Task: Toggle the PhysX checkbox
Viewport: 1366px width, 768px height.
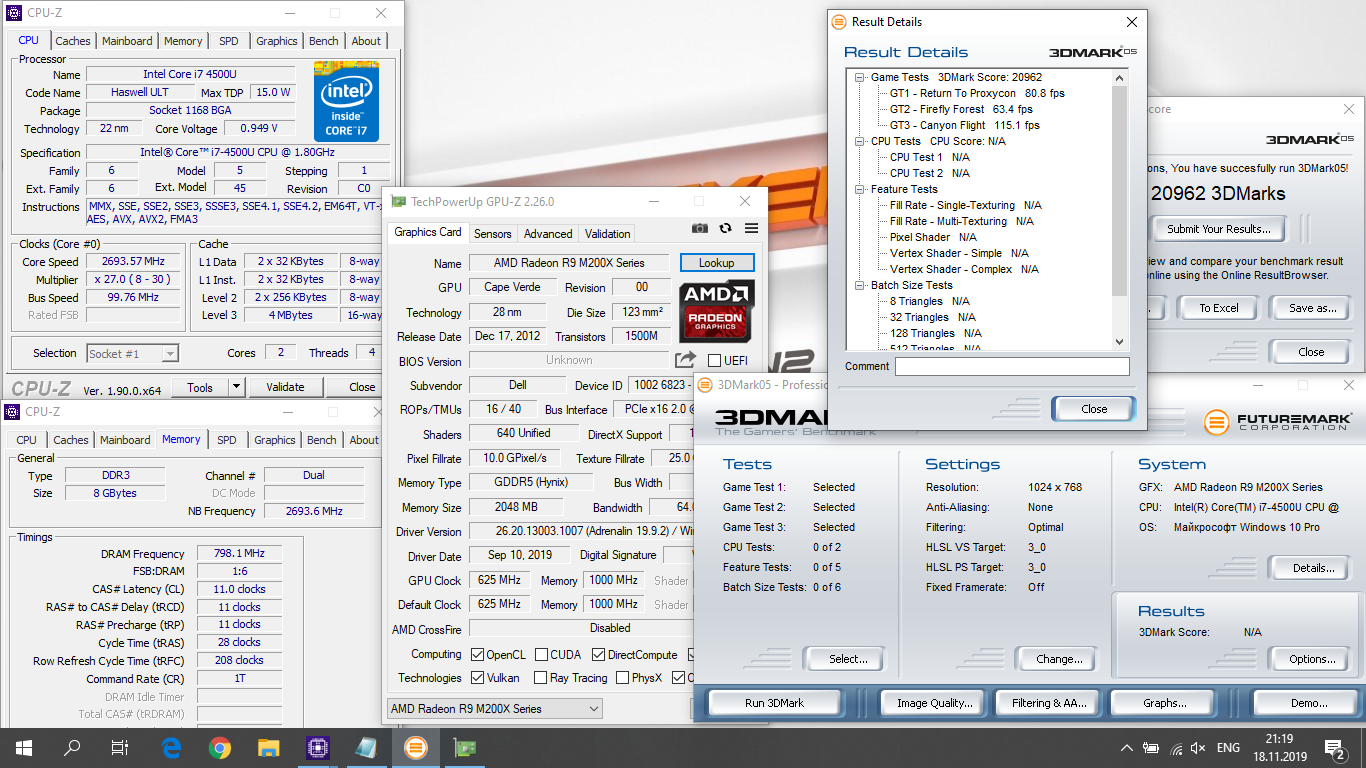Action: 622,678
